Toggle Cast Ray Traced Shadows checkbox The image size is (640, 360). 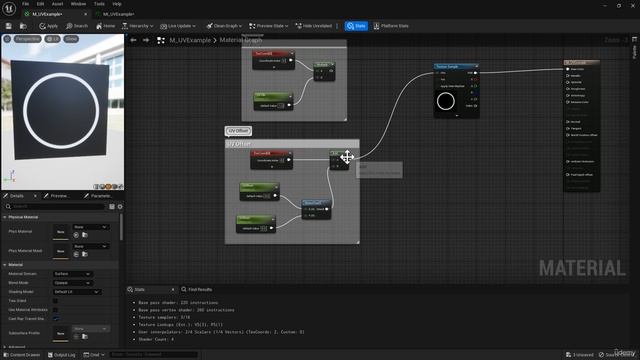click(x=56, y=319)
